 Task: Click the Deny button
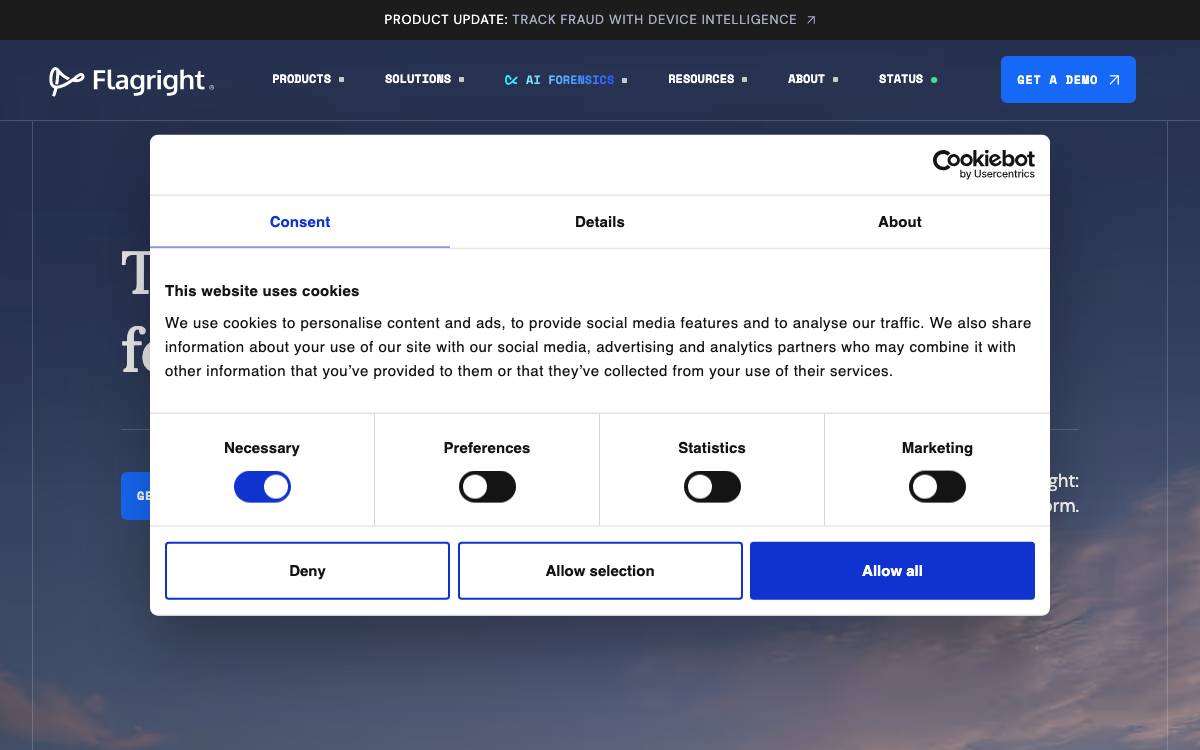point(307,571)
